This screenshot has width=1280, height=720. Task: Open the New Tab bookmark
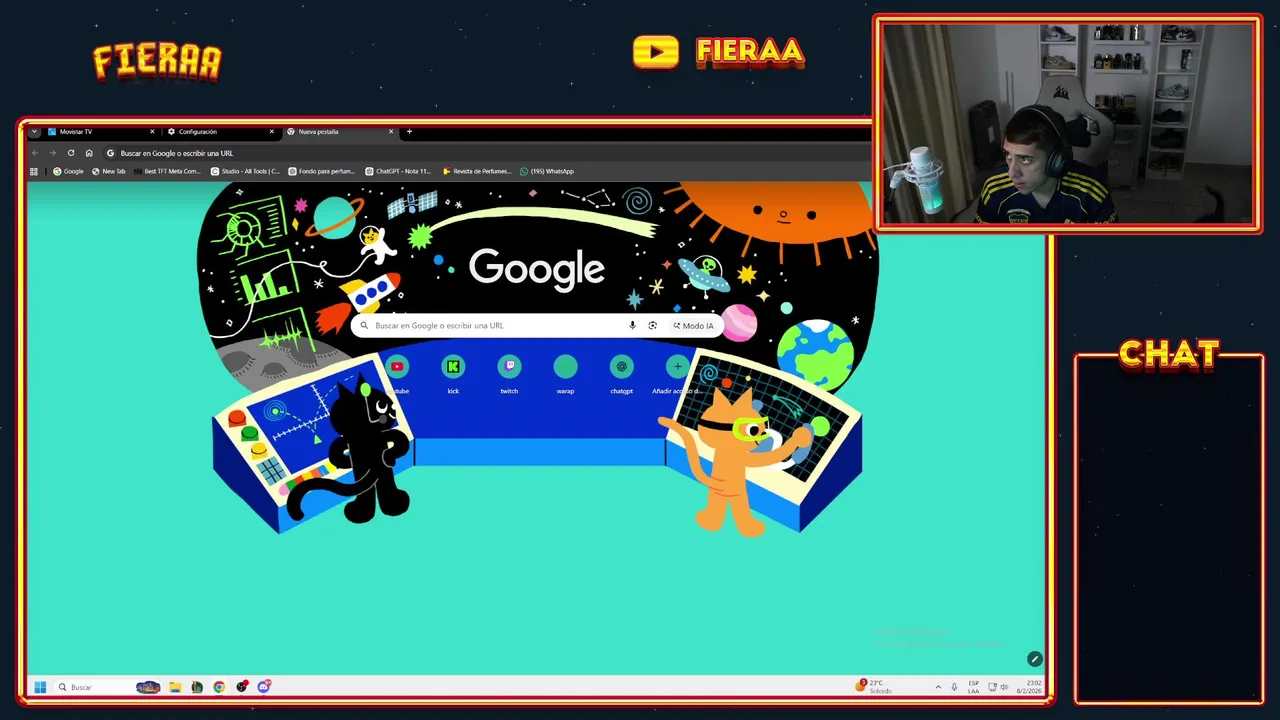pyautogui.click(x=109, y=171)
